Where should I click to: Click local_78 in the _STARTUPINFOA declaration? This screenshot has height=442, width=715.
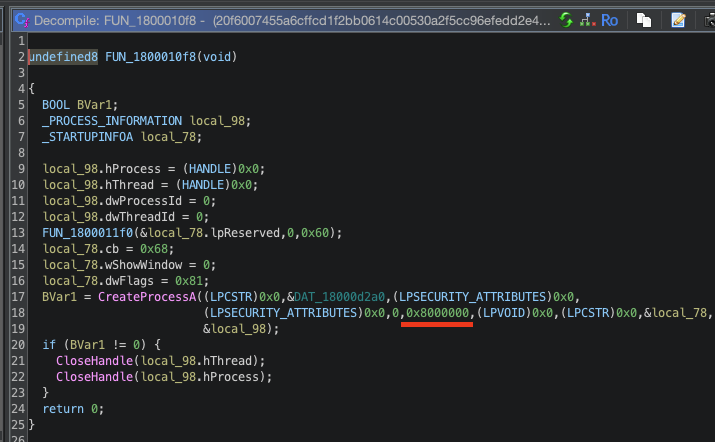click(168, 136)
